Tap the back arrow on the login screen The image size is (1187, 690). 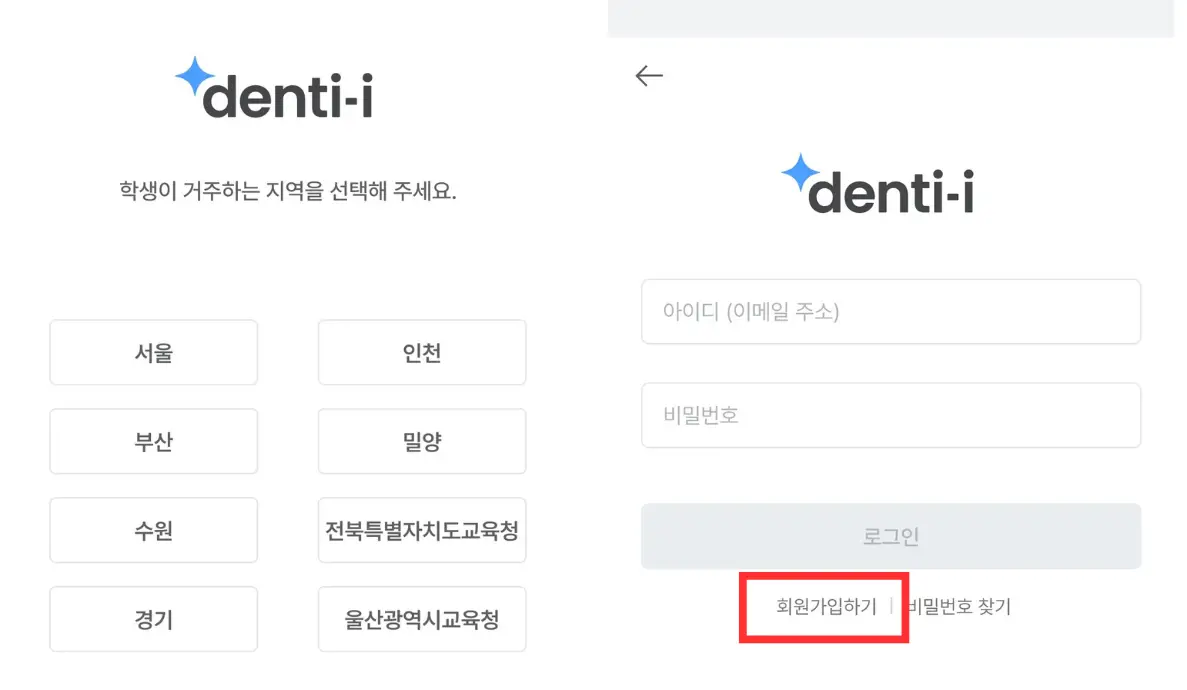(x=649, y=75)
